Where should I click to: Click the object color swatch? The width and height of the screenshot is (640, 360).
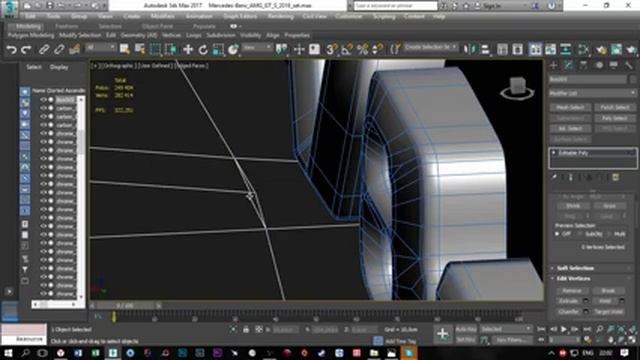tap(633, 79)
